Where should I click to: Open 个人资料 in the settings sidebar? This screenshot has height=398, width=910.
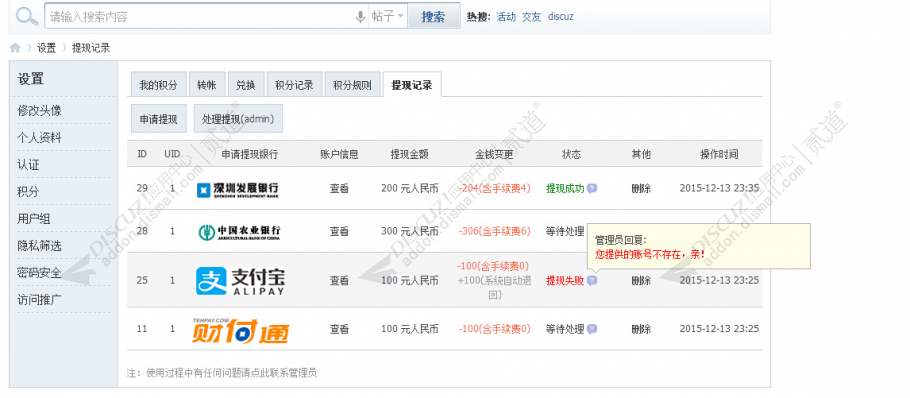click(x=39, y=138)
